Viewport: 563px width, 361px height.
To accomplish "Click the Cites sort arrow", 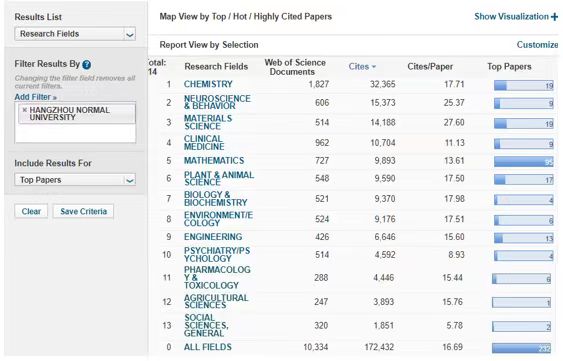I will pyautogui.click(x=374, y=67).
